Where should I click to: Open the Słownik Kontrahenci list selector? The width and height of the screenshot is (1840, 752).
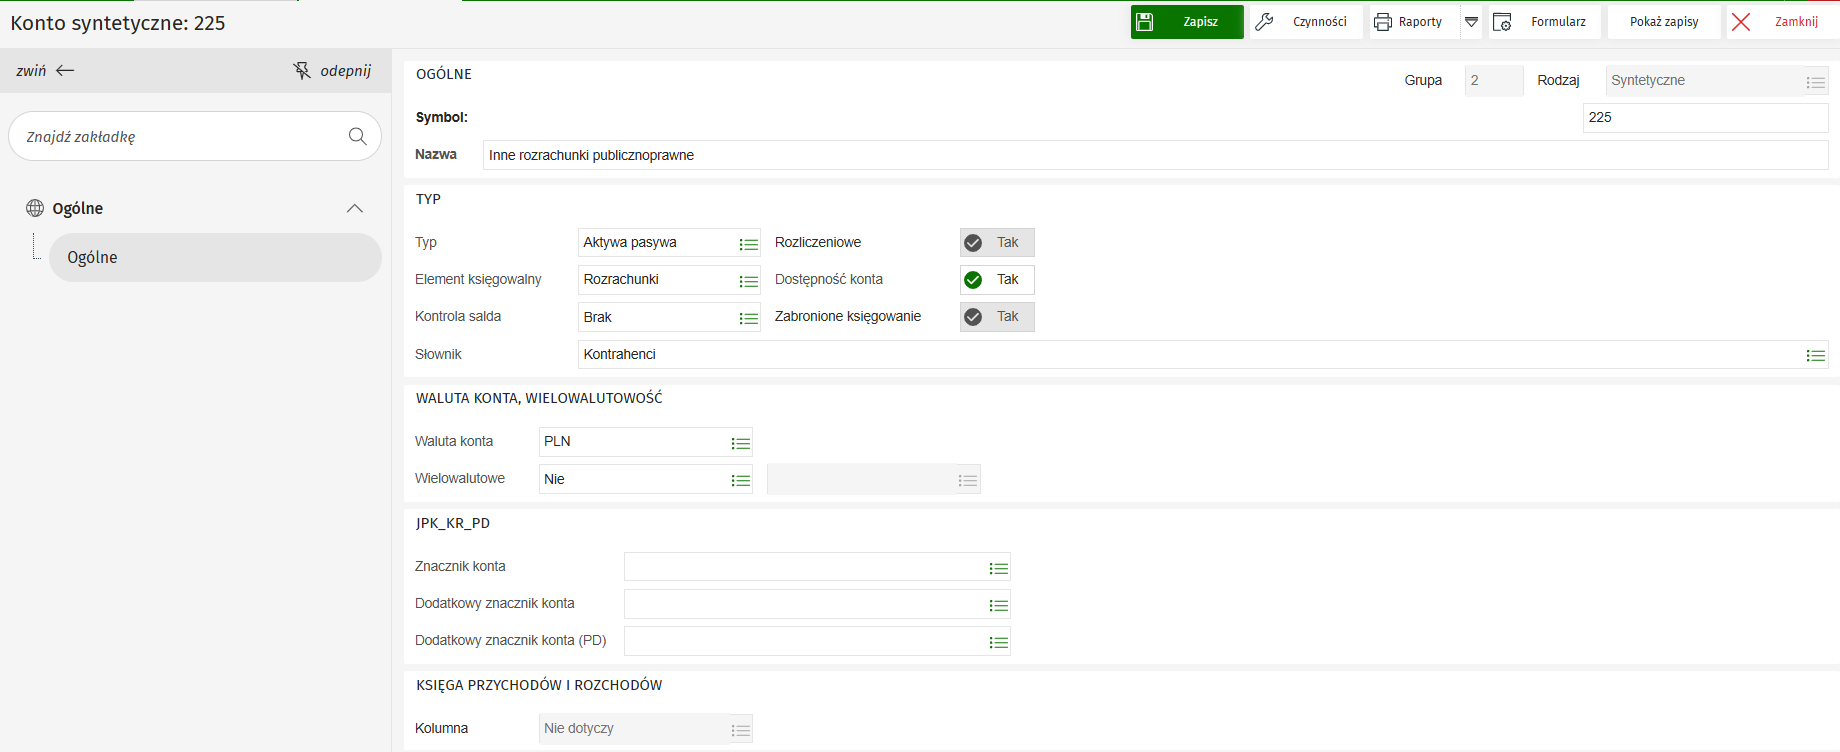(1815, 356)
